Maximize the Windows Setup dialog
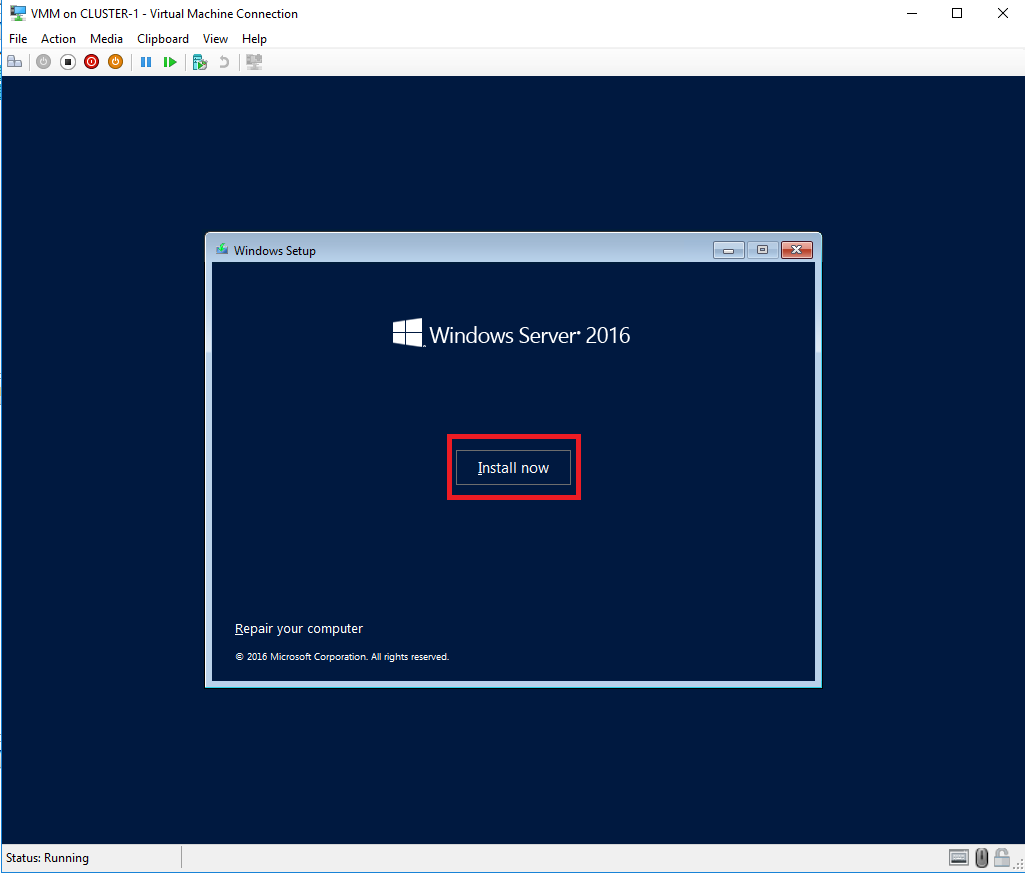 (762, 250)
